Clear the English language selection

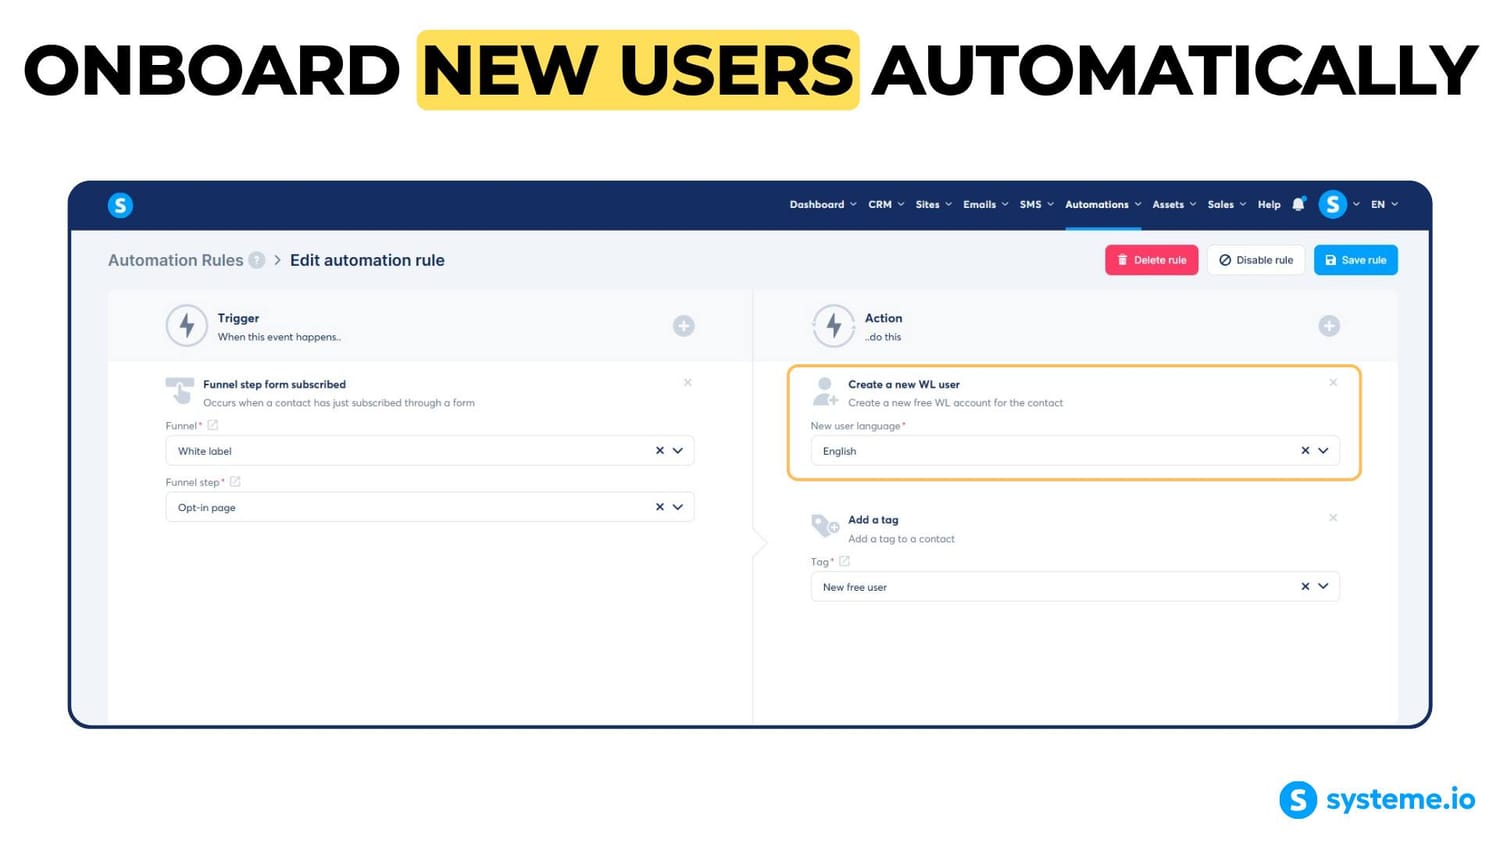pyautogui.click(x=1305, y=451)
